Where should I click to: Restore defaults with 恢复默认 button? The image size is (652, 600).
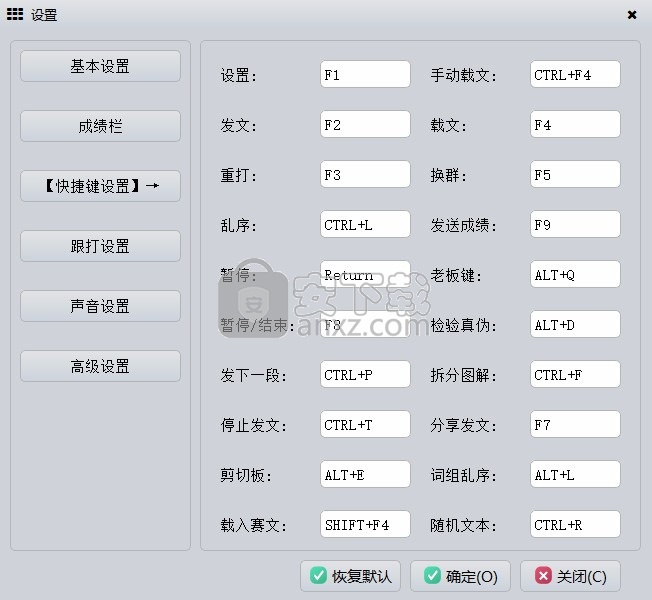[351, 576]
